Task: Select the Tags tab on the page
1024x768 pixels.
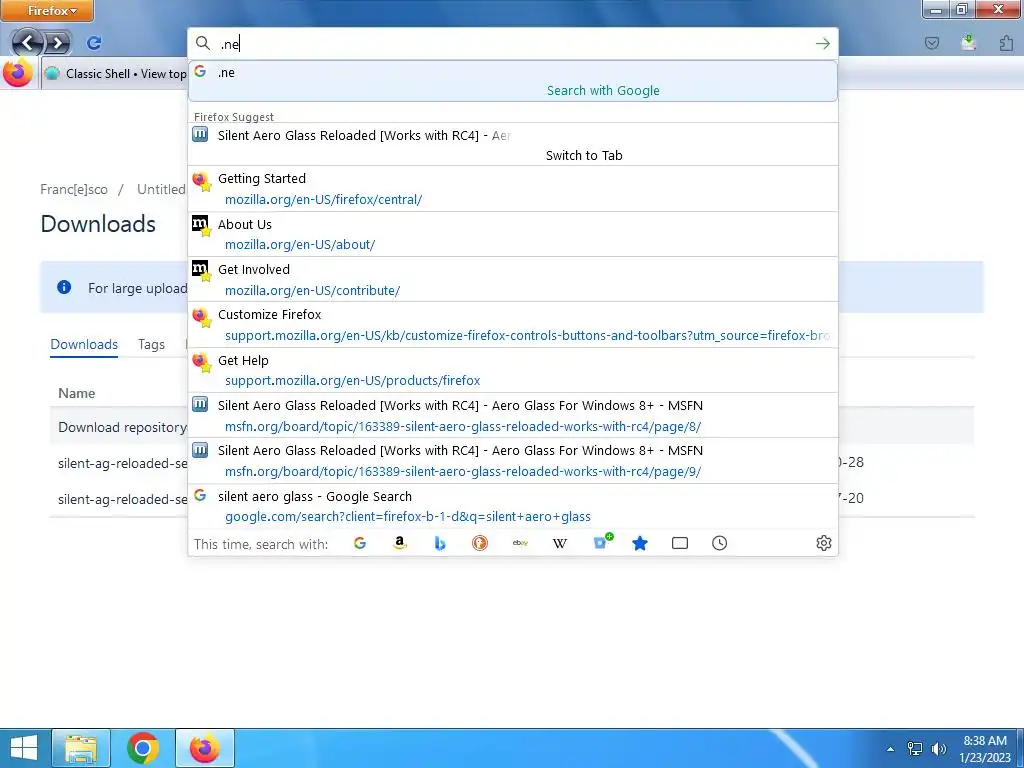Action: pyautogui.click(x=151, y=344)
